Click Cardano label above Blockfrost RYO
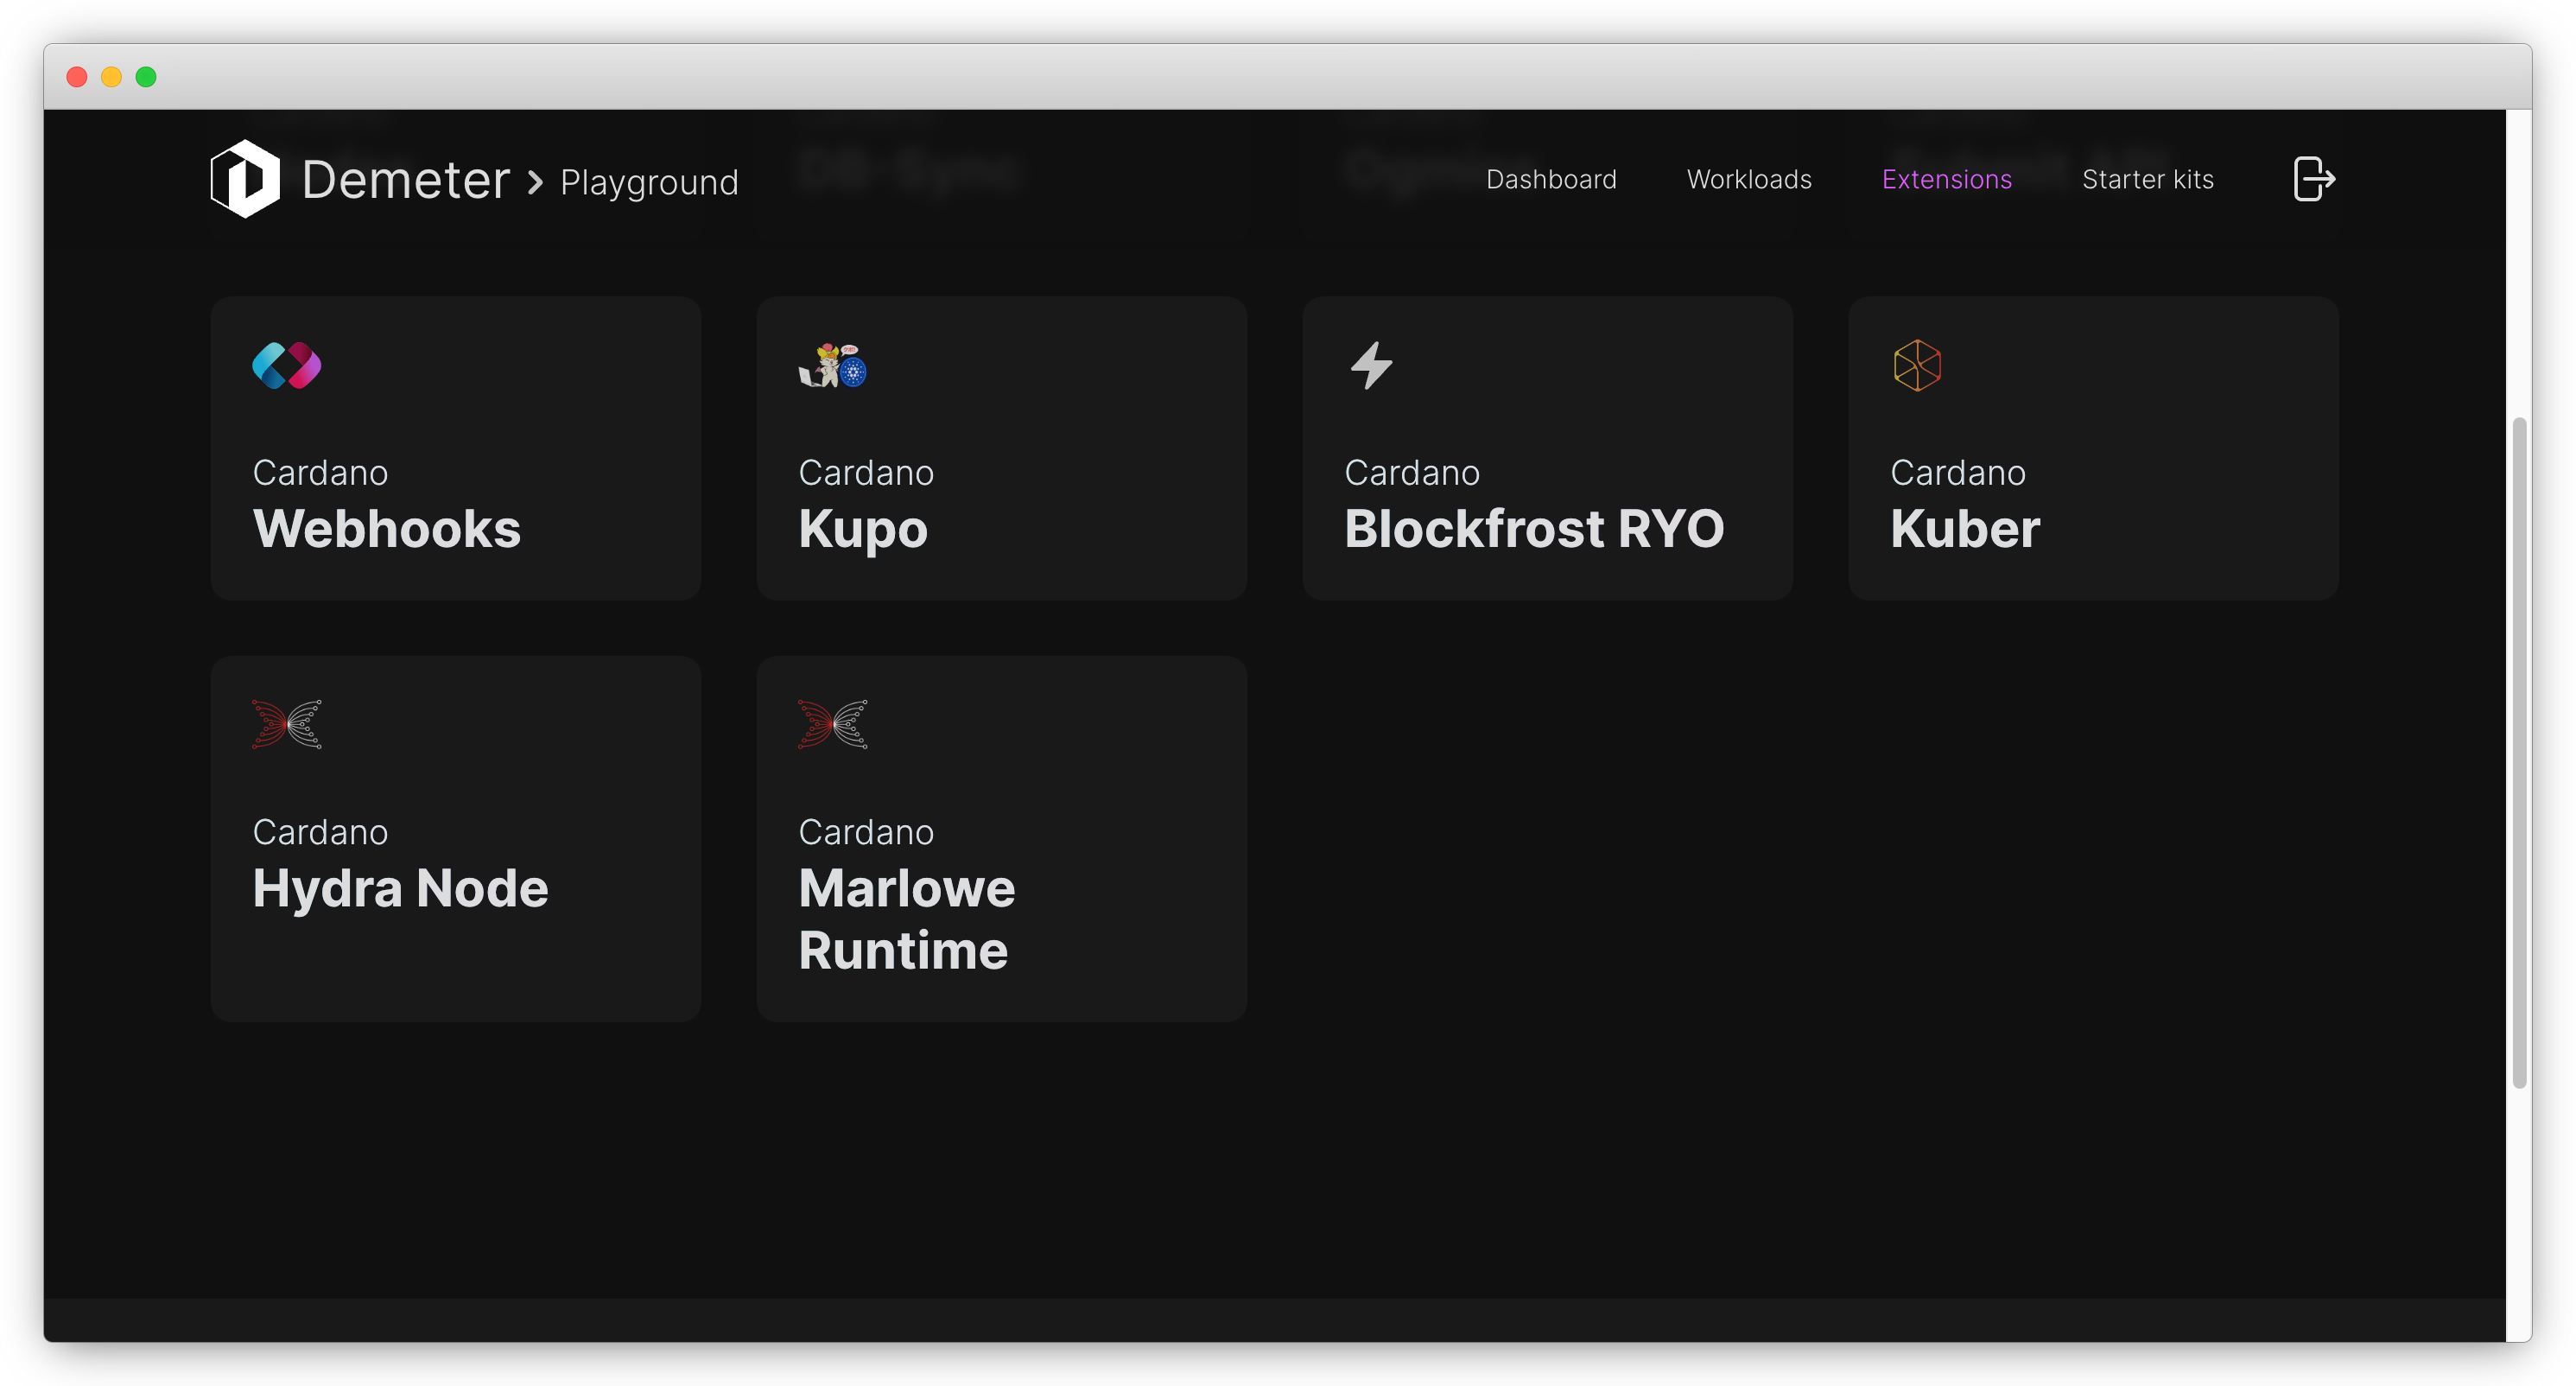This screenshot has width=2576, height=1386. pyautogui.click(x=1412, y=472)
